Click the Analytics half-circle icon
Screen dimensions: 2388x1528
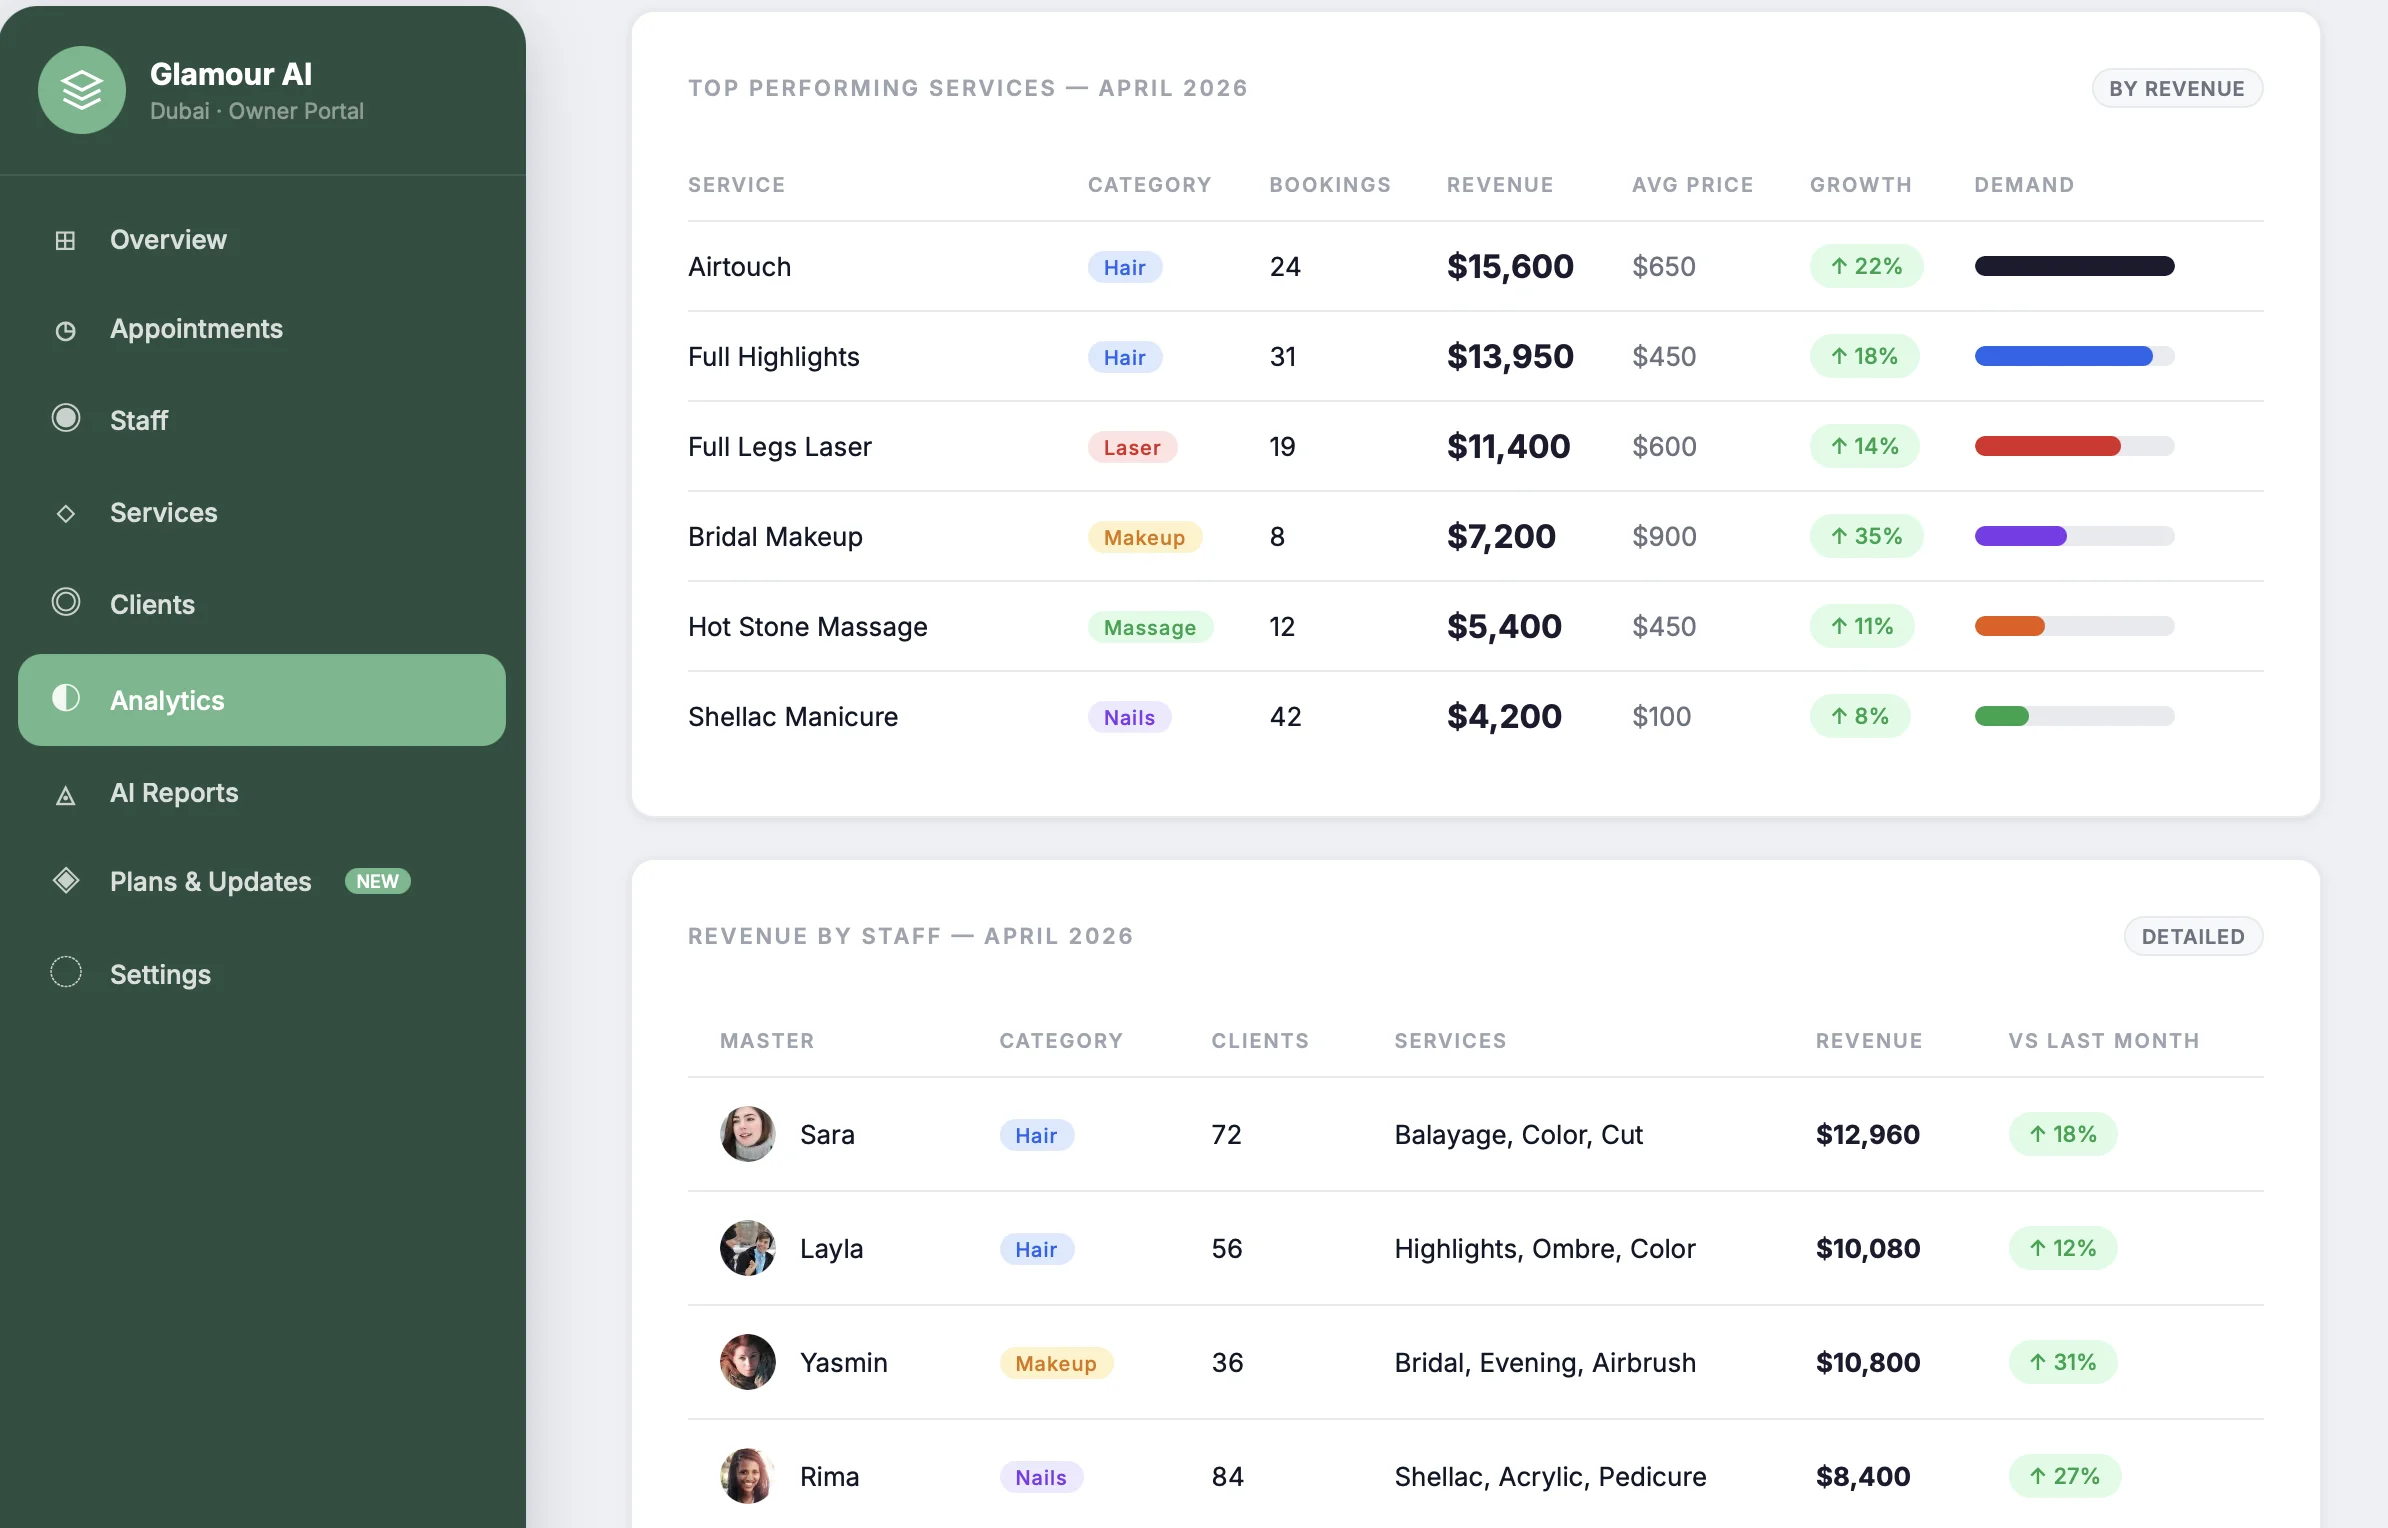coord(65,698)
